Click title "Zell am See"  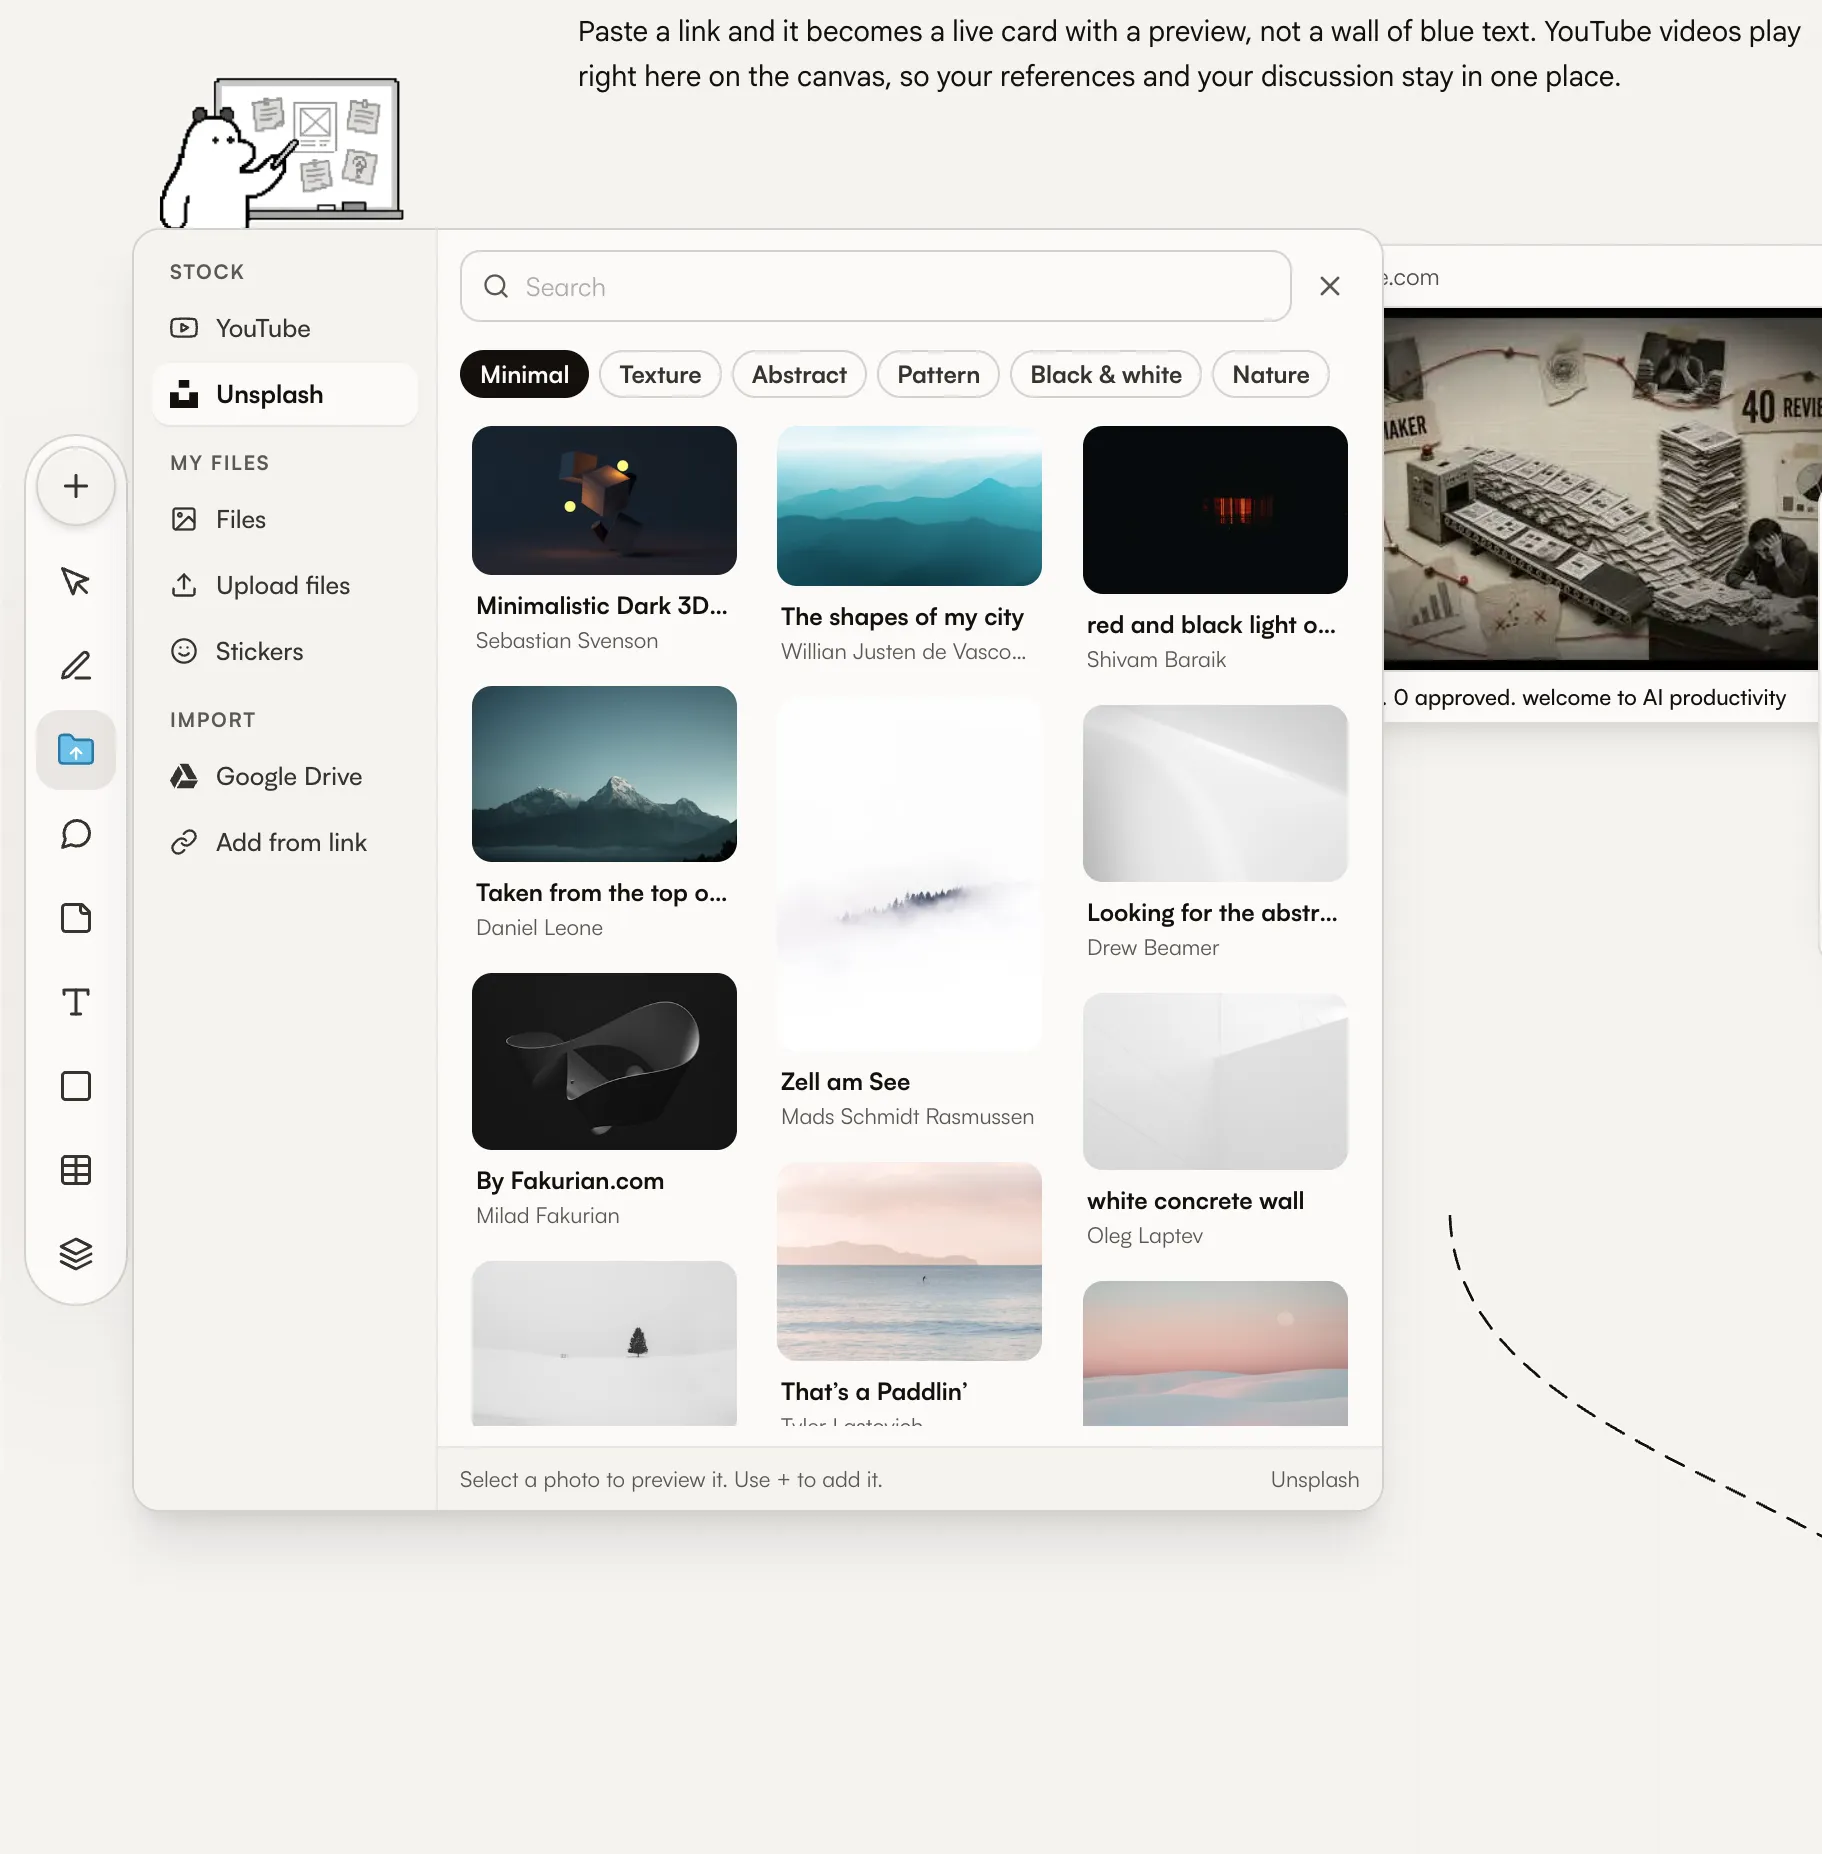(x=845, y=1081)
